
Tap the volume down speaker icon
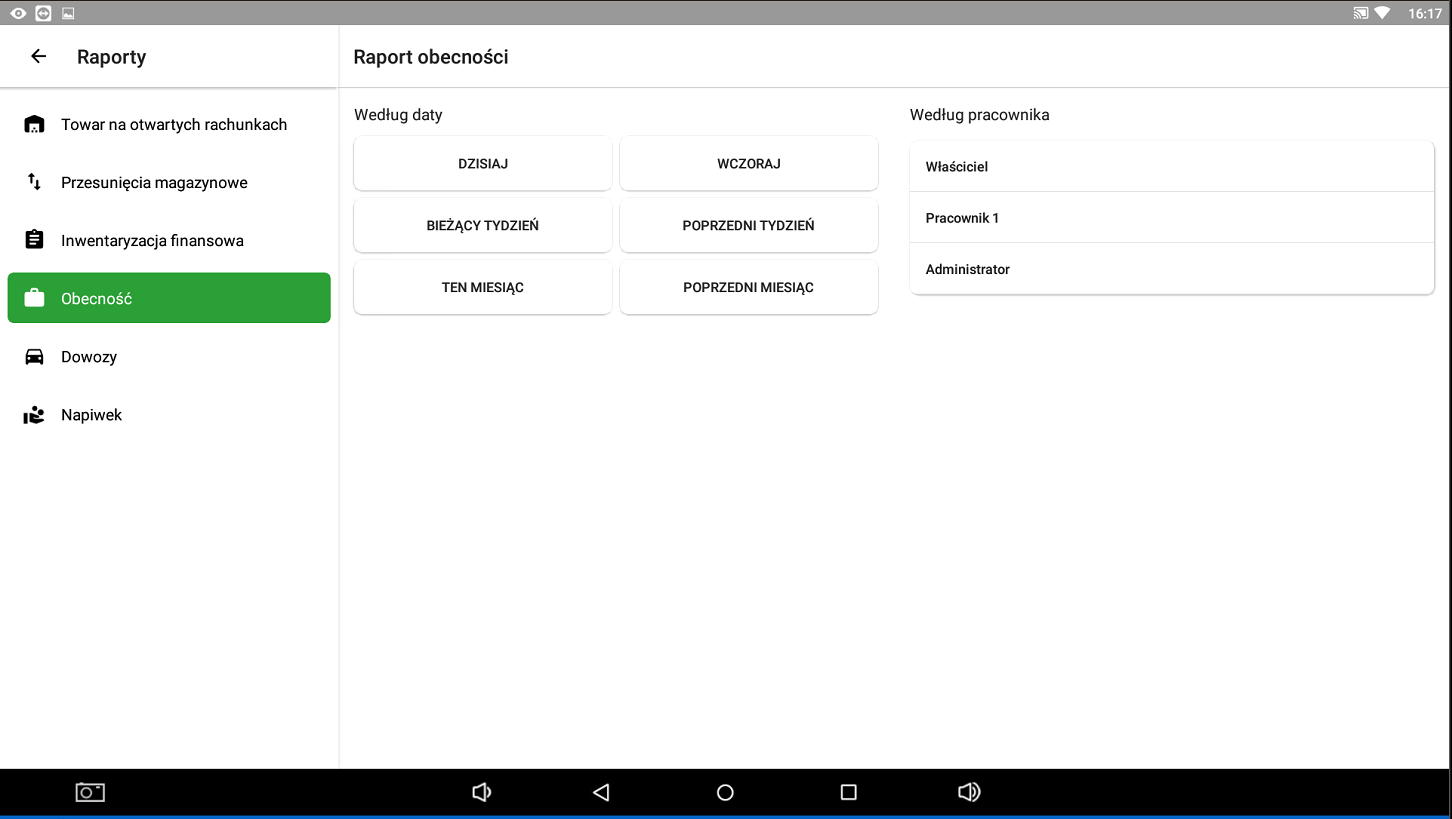coord(481,792)
